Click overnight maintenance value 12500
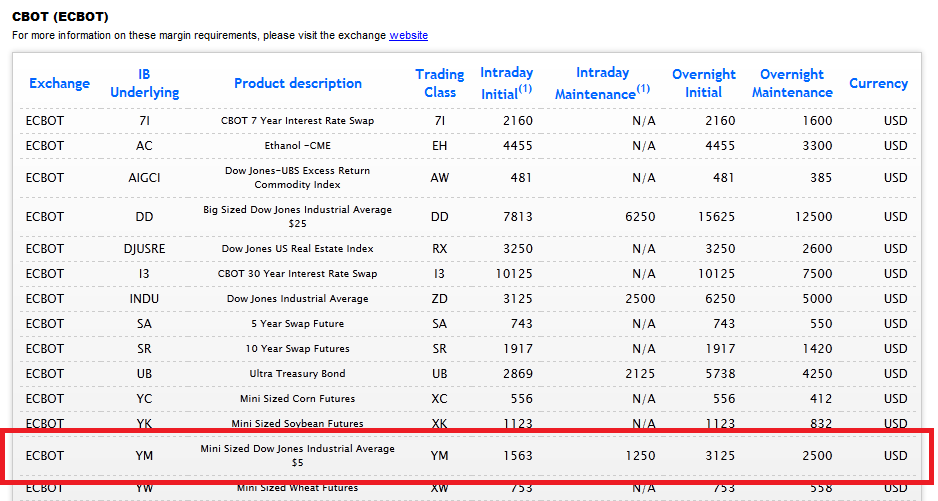The image size is (938, 501). click(x=813, y=217)
